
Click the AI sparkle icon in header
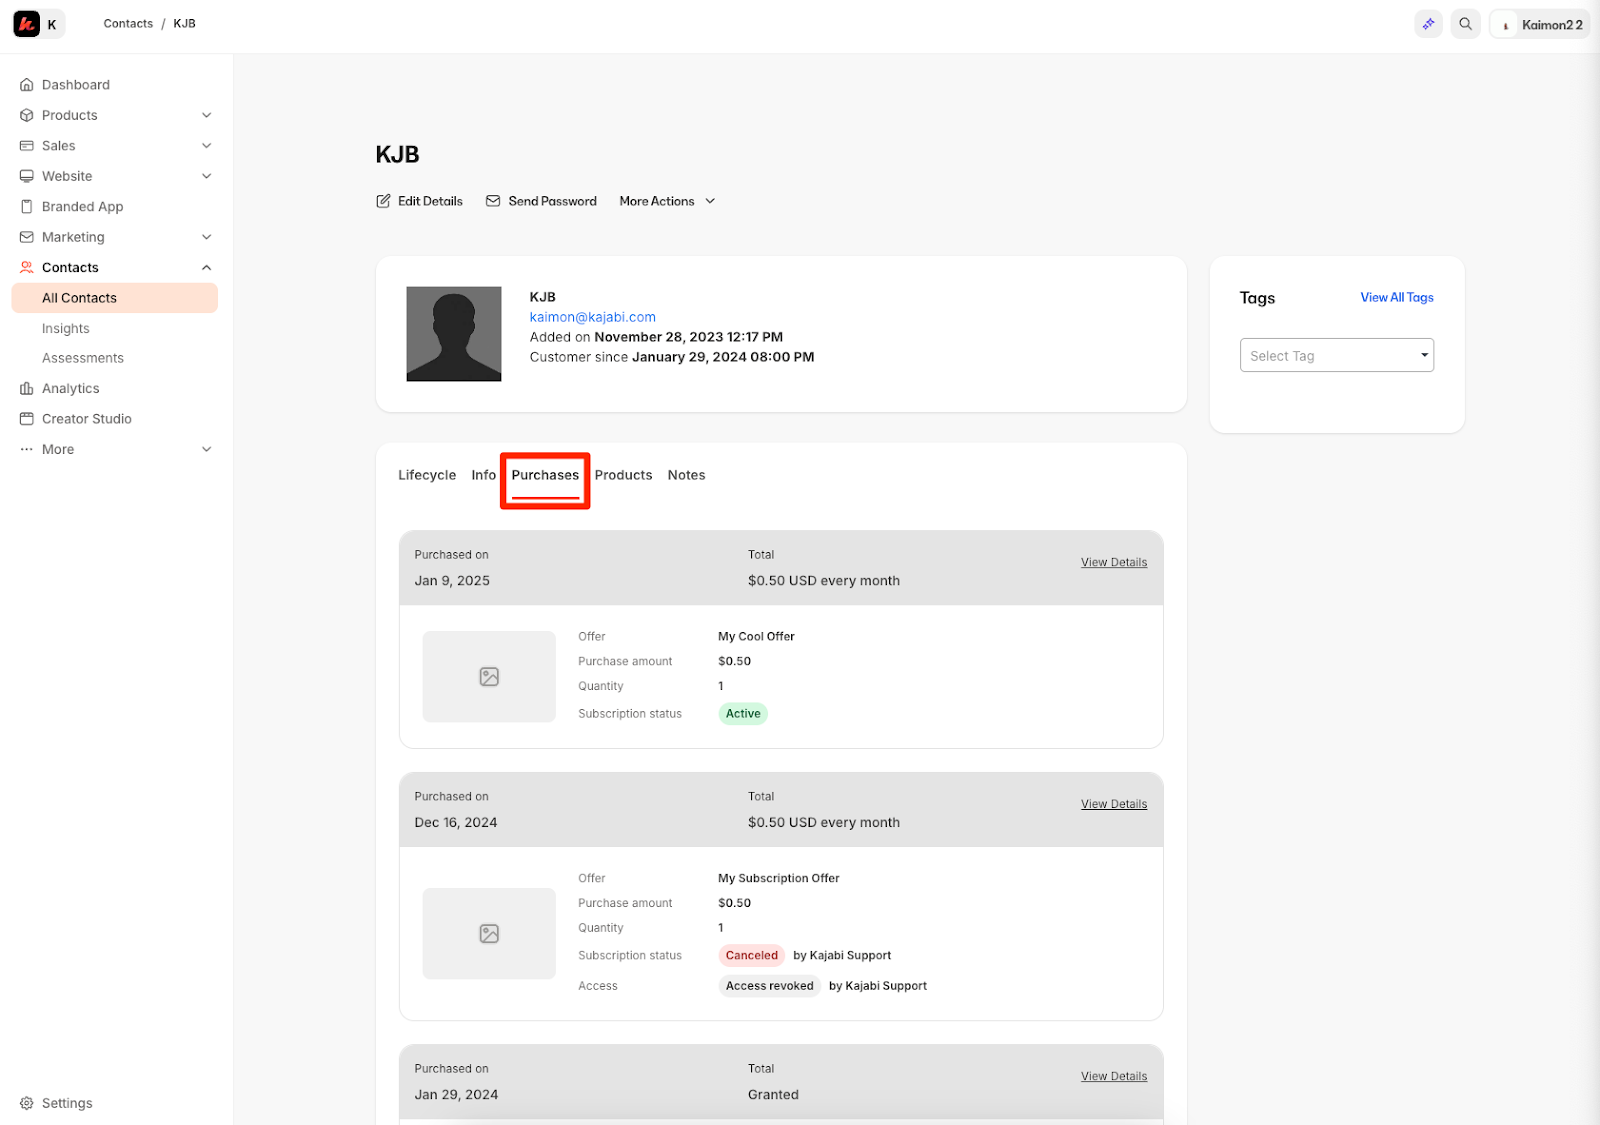(x=1429, y=24)
